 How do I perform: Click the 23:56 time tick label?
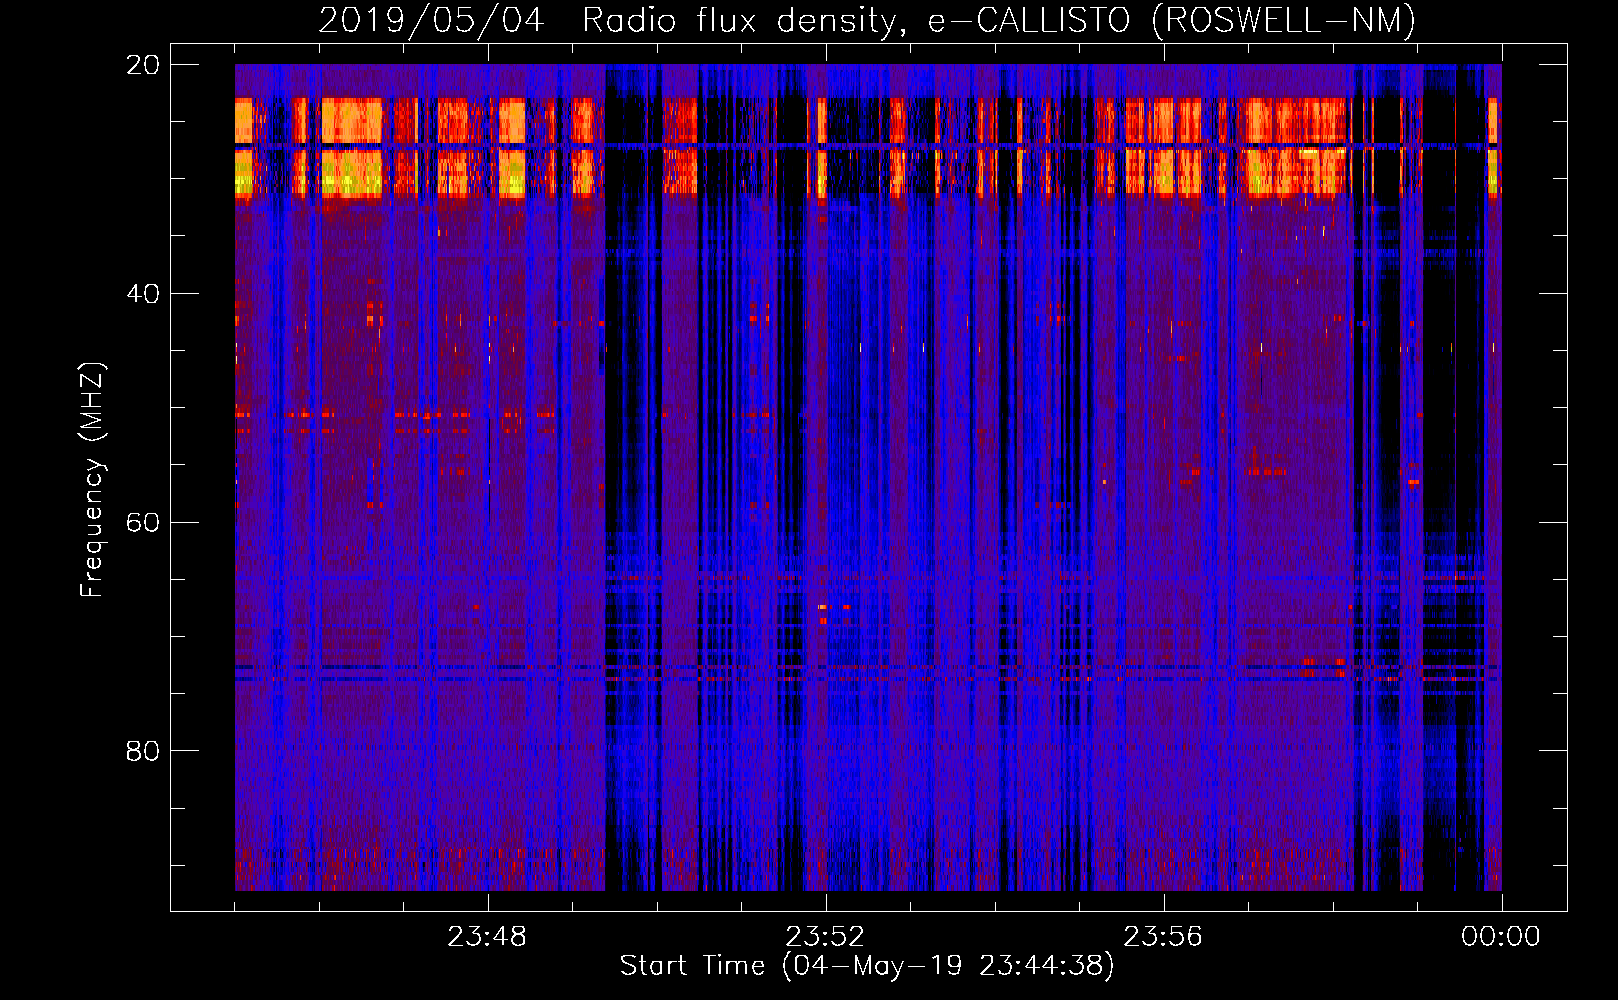1163,937
